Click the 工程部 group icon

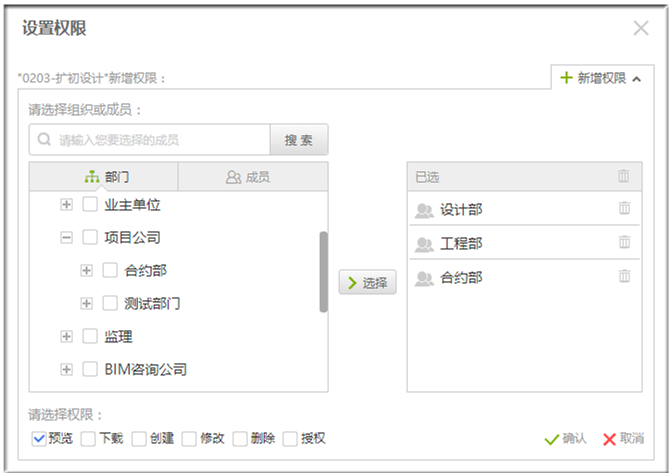[x=424, y=244]
